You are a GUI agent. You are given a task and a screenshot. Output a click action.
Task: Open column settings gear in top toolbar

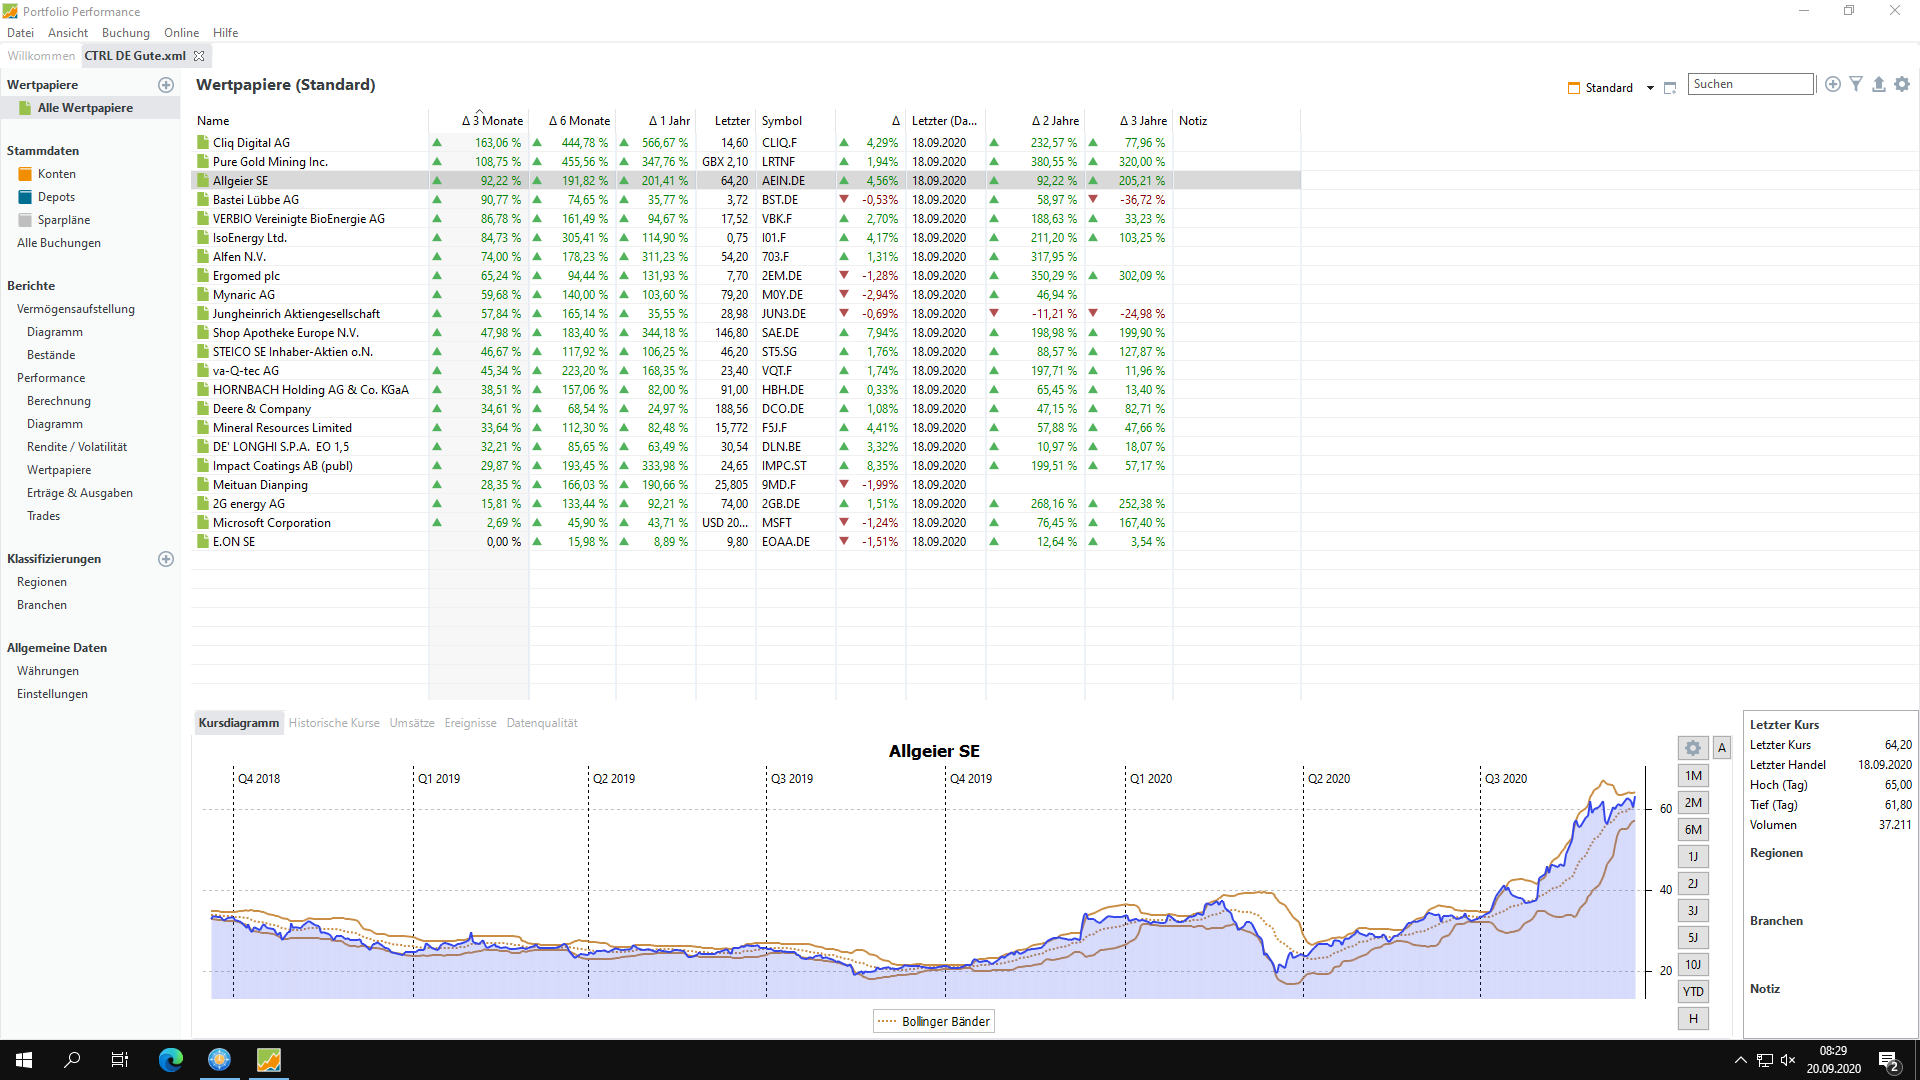[x=1902, y=84]
